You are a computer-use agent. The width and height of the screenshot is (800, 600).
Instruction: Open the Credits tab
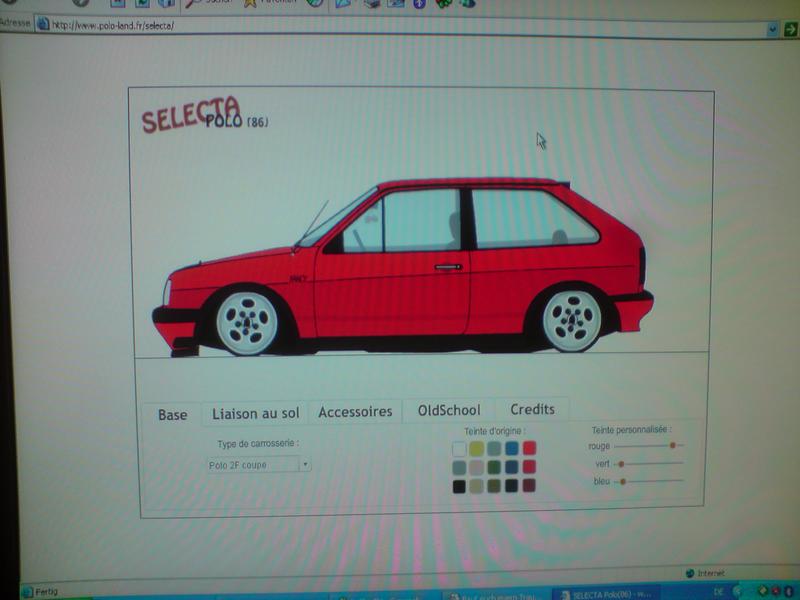tap(532, 409)
